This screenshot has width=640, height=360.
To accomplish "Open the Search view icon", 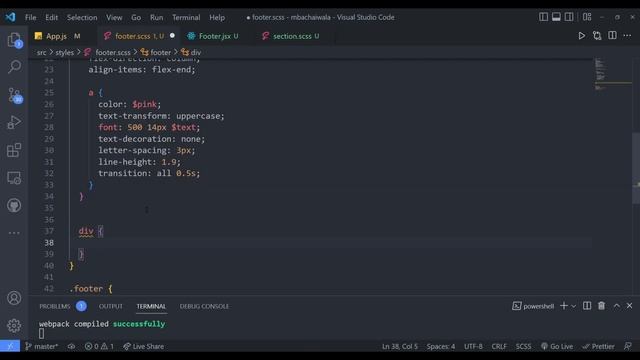I will pos(14,67).
